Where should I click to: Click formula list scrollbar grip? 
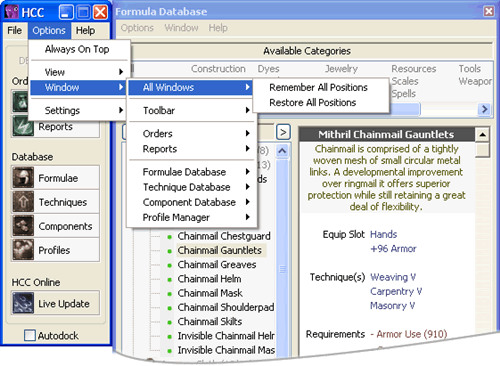point(282,269)
